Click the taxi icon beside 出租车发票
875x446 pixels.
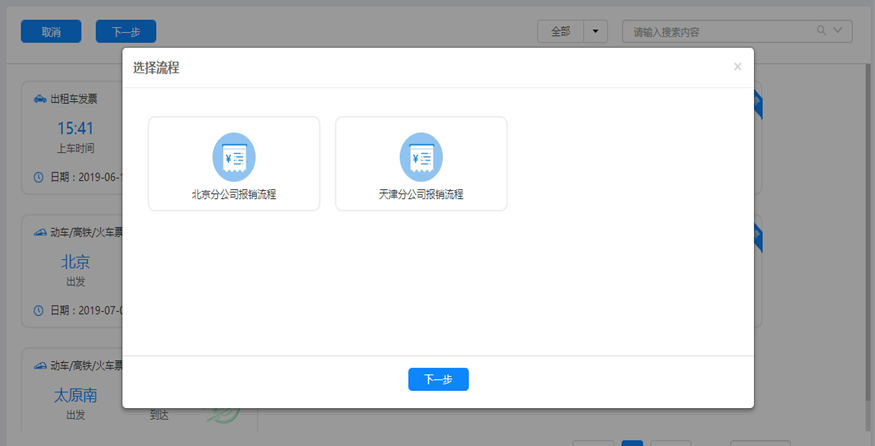[x=39, y=99]
